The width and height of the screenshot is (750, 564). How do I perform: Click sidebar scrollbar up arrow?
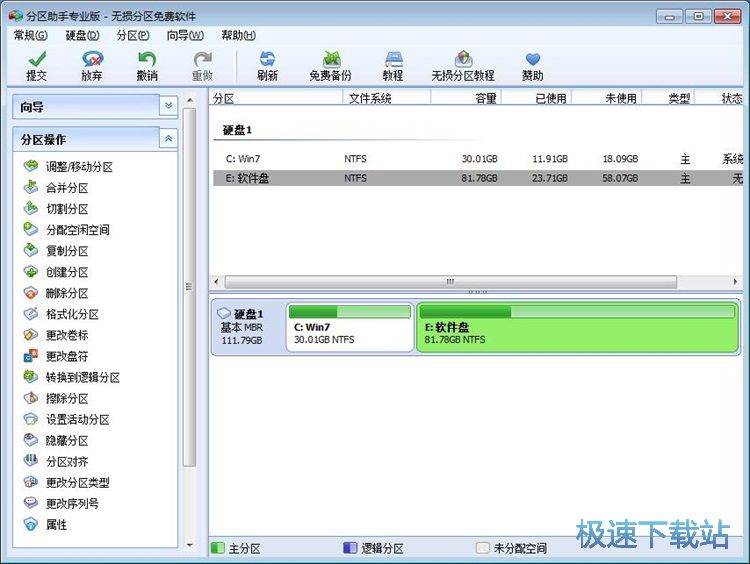[190, 100]
